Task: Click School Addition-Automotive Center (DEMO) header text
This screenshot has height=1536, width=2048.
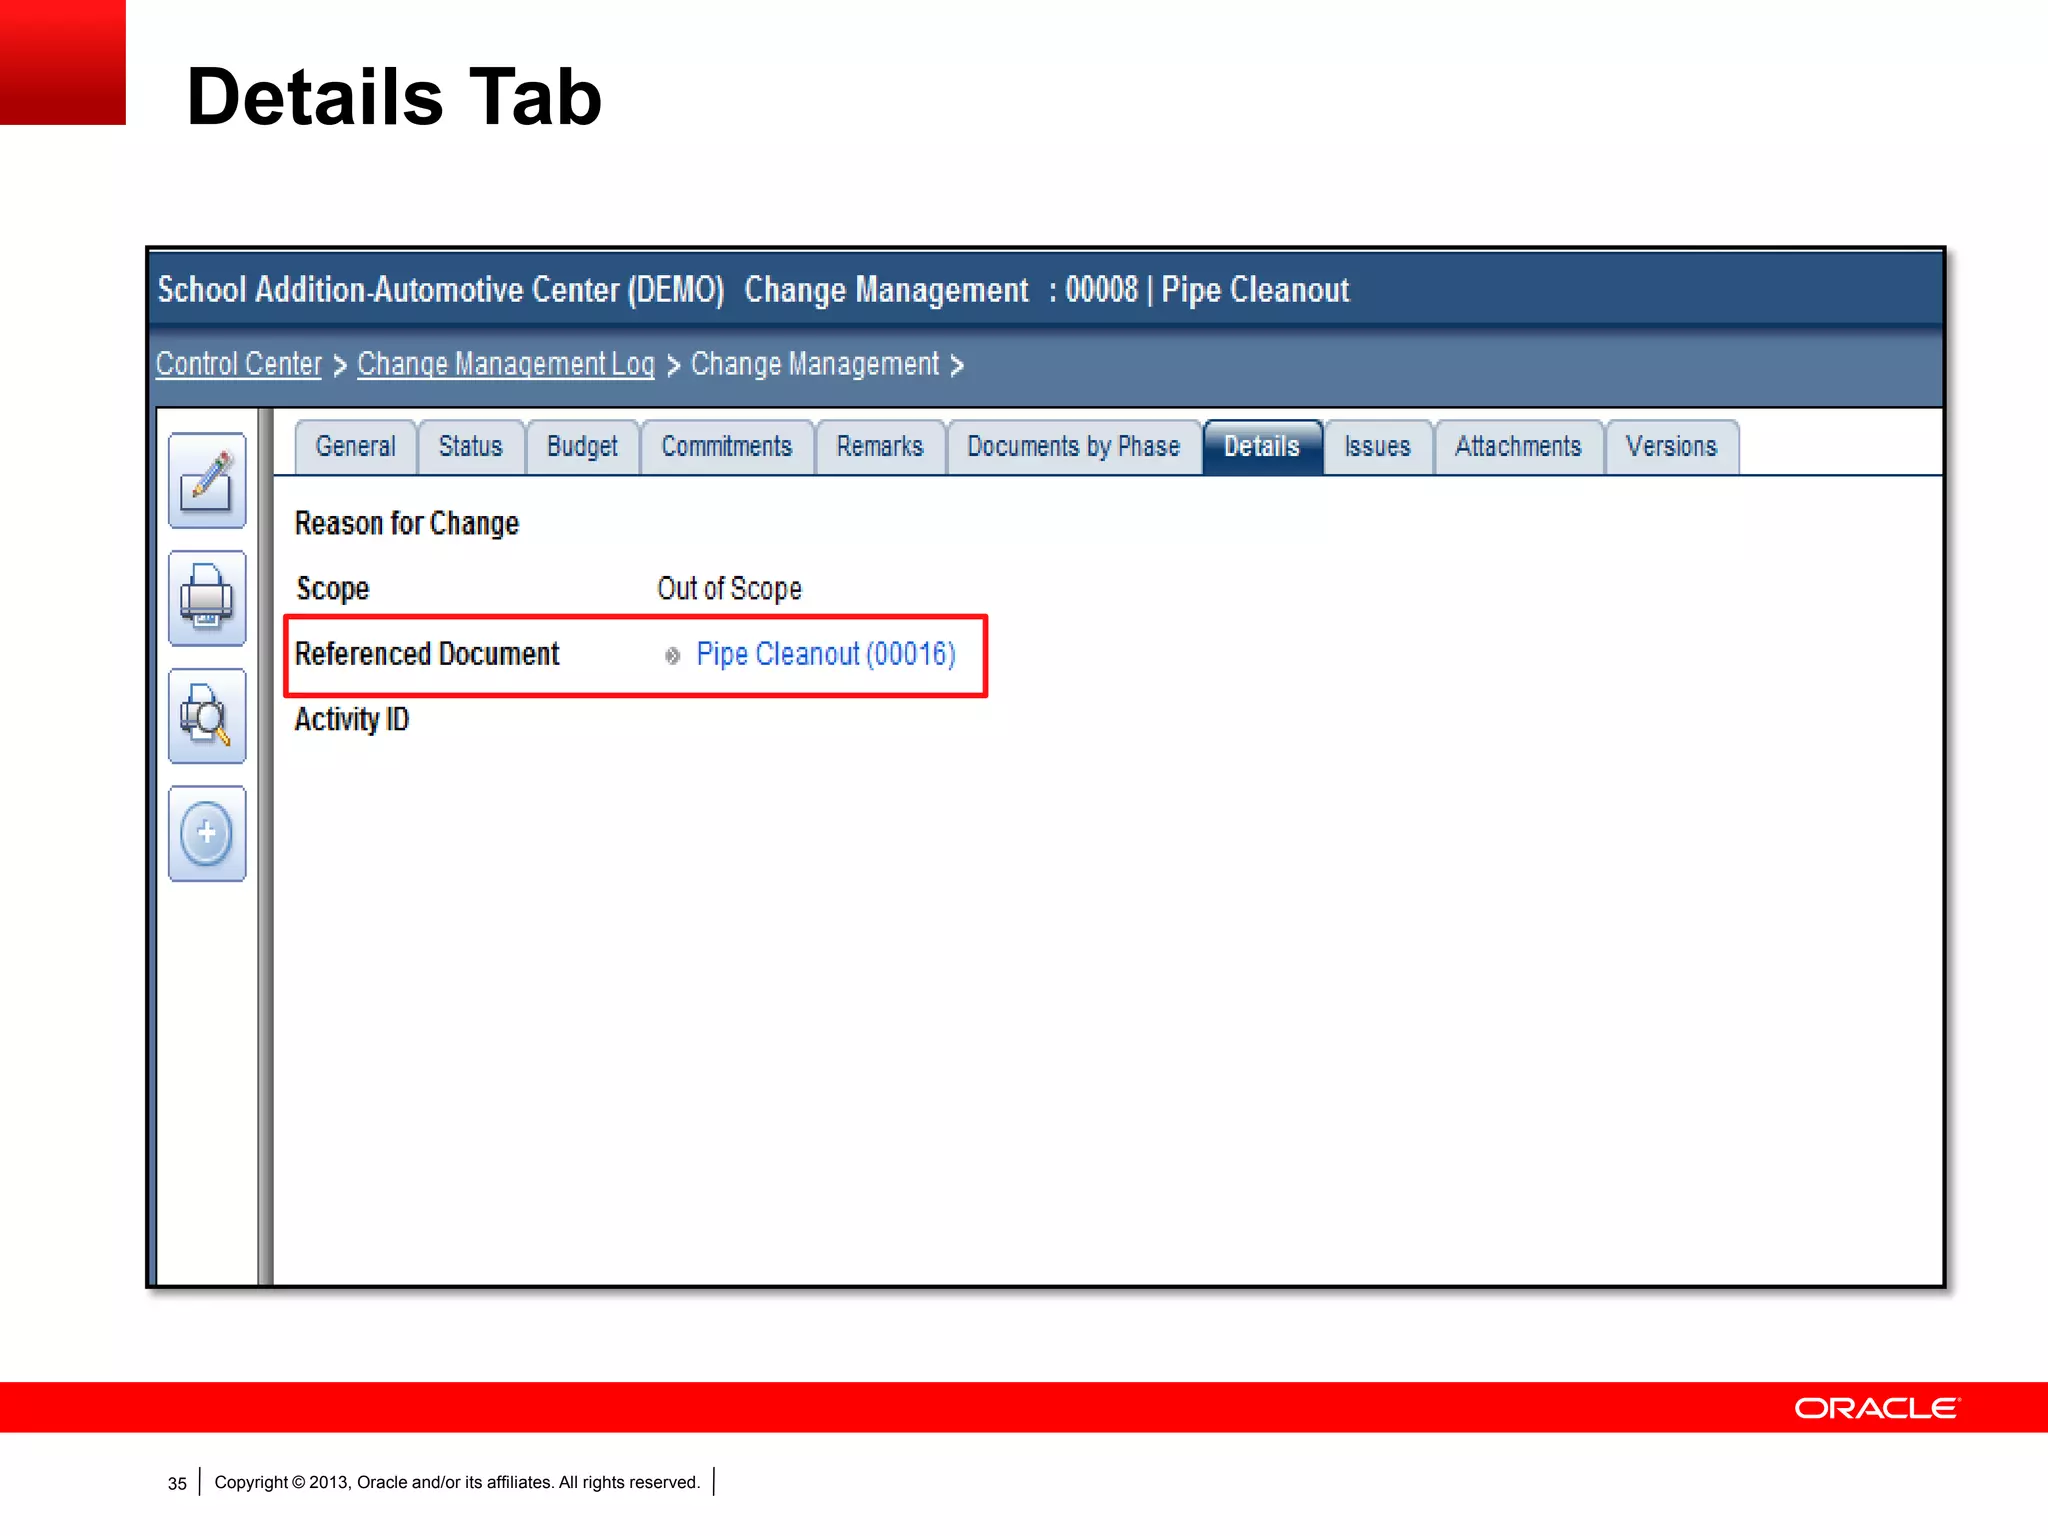Action: click(441, 290)
